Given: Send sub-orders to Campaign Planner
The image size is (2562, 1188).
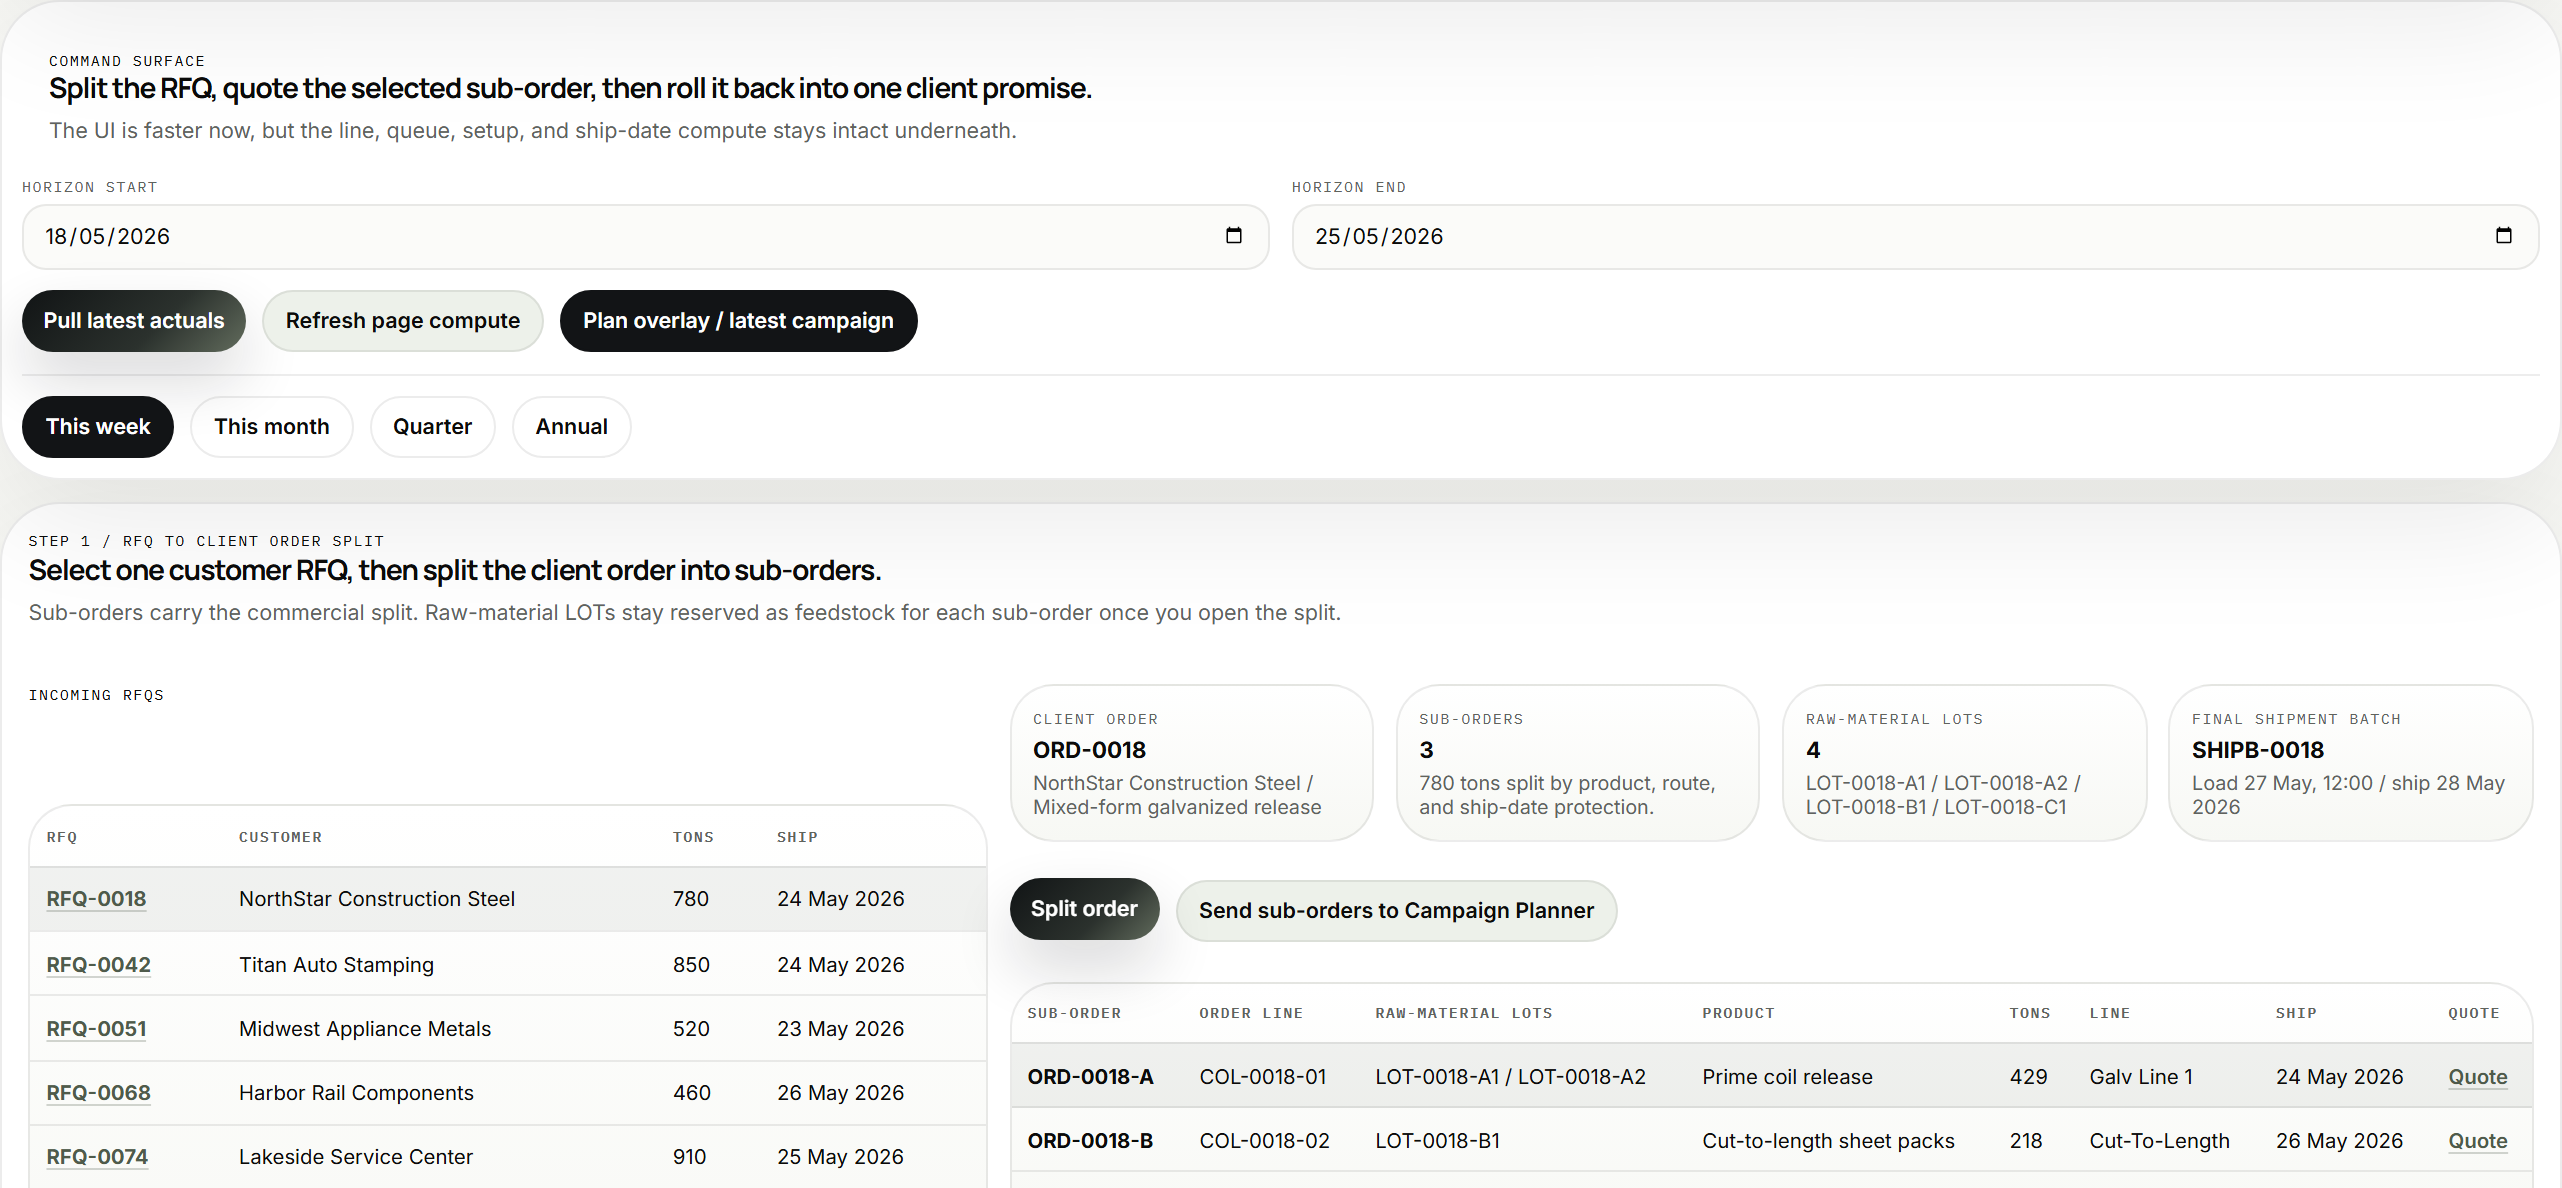Looking at the screenshot, I should (1396, 911).
